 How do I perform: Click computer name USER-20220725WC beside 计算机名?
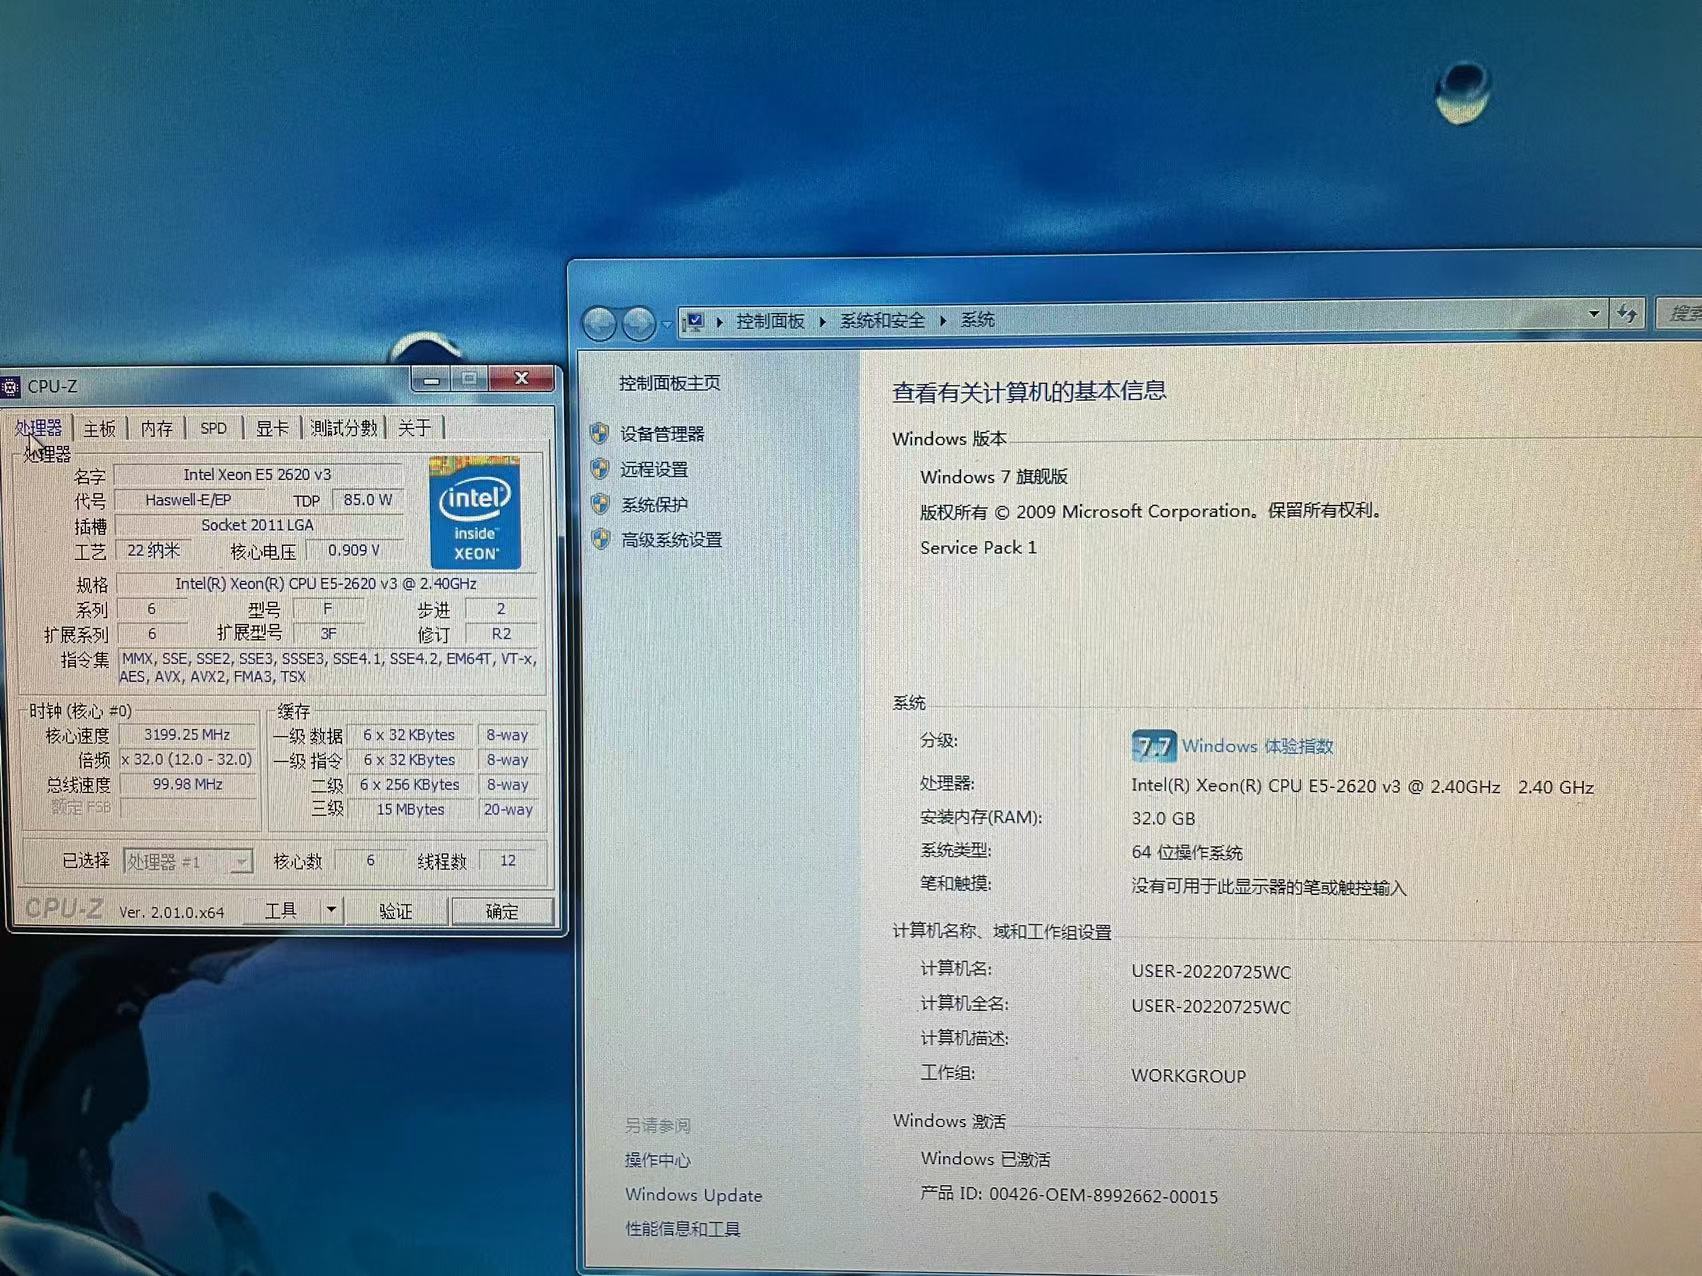coord(1211,972)
